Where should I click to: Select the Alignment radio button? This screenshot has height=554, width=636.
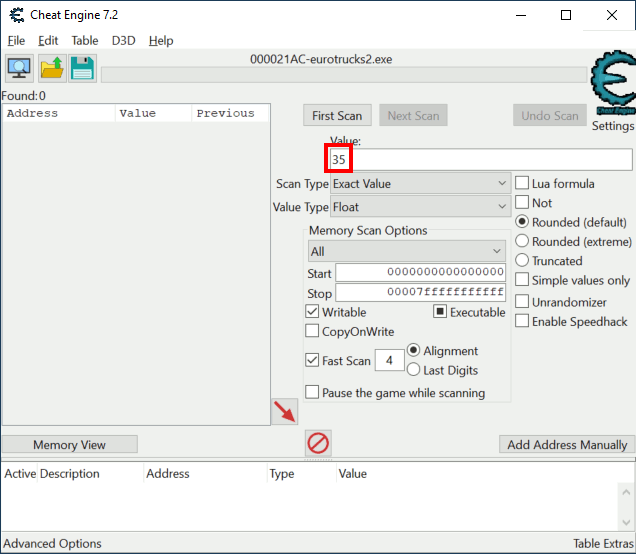[413, 350]
